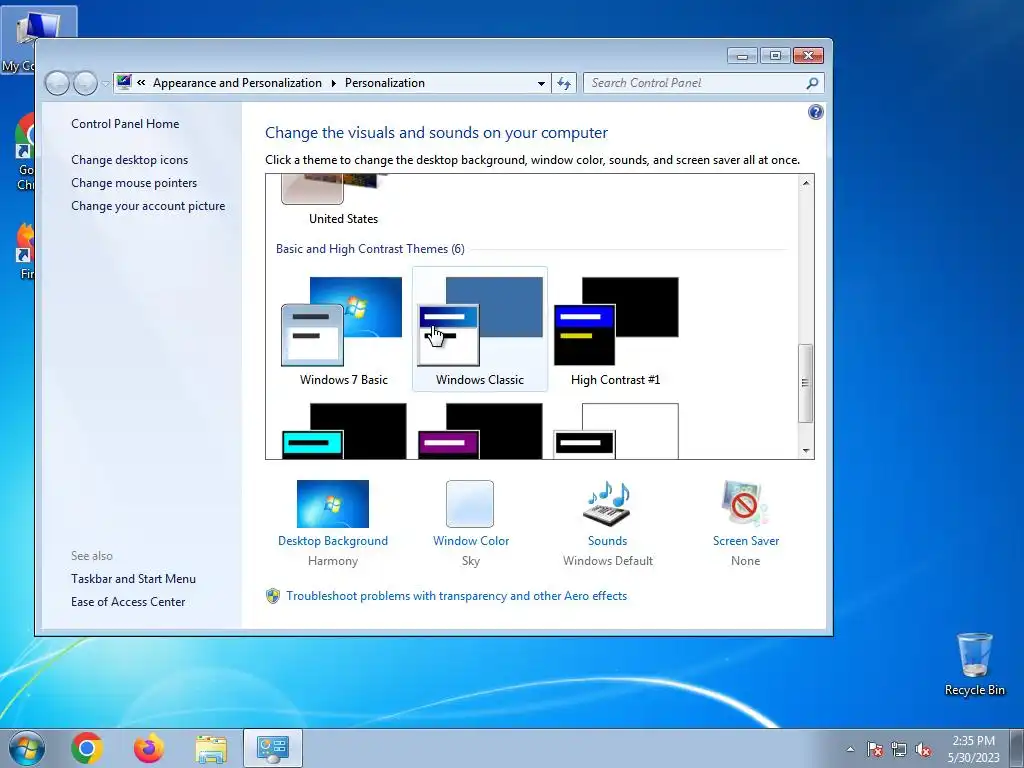The image size is (1024, 768).
Task: Open Ease of Access Center link
Action: coord(128,601)
